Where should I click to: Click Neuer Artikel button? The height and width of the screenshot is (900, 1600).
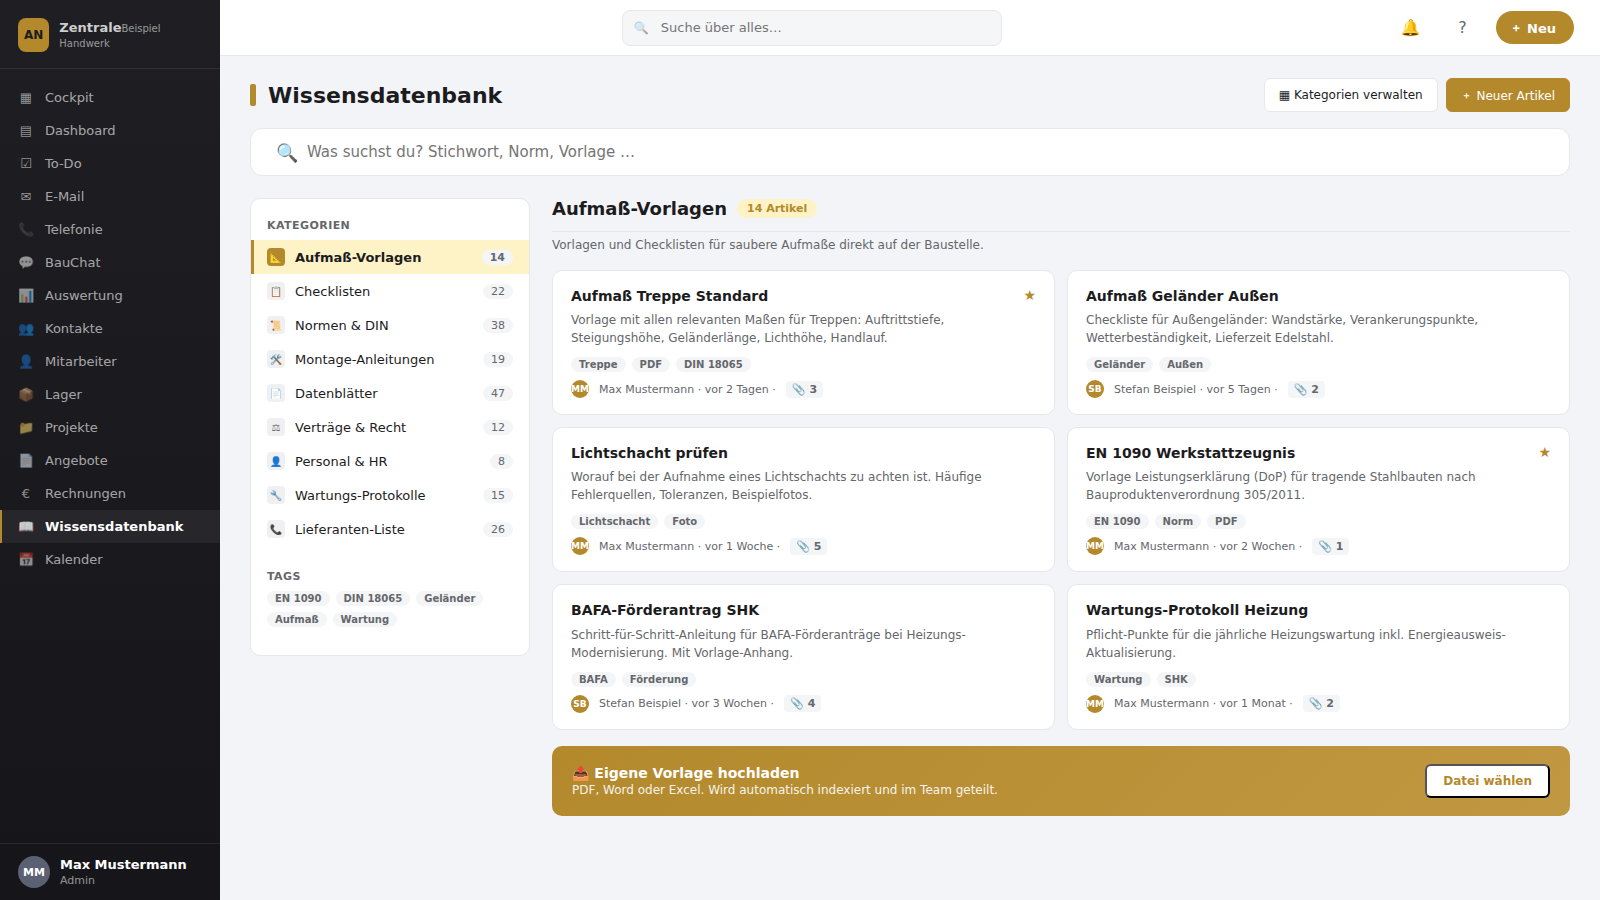point(1508,95)
